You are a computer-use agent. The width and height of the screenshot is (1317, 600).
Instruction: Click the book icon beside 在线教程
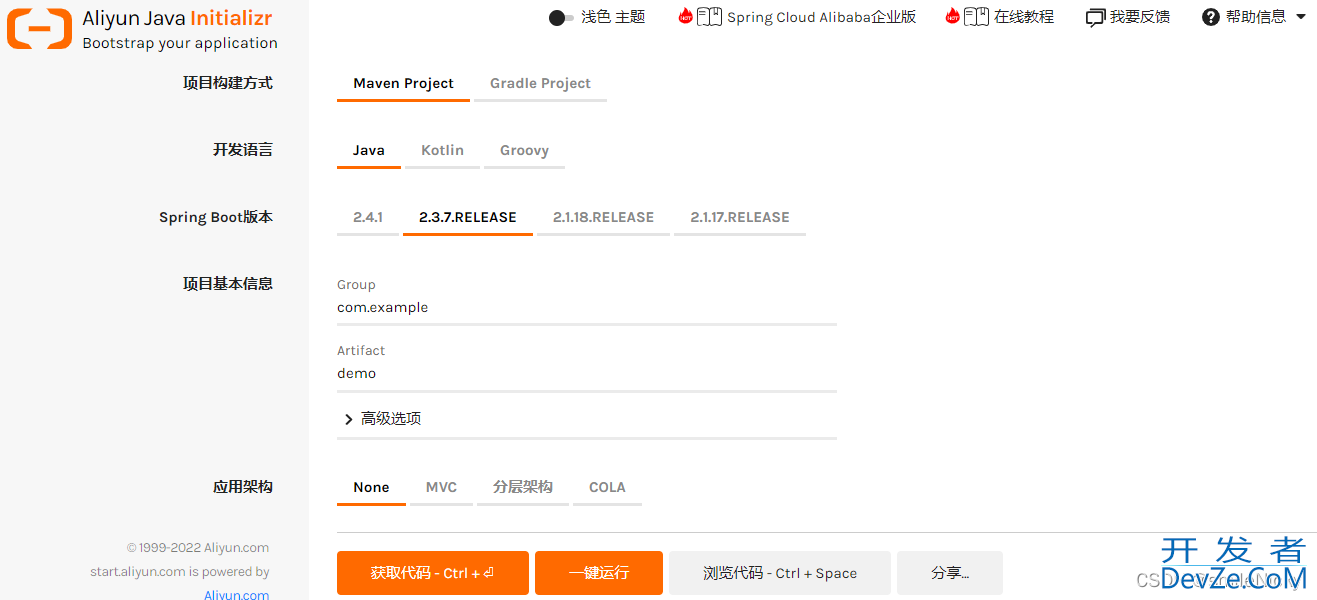(976, 17)
